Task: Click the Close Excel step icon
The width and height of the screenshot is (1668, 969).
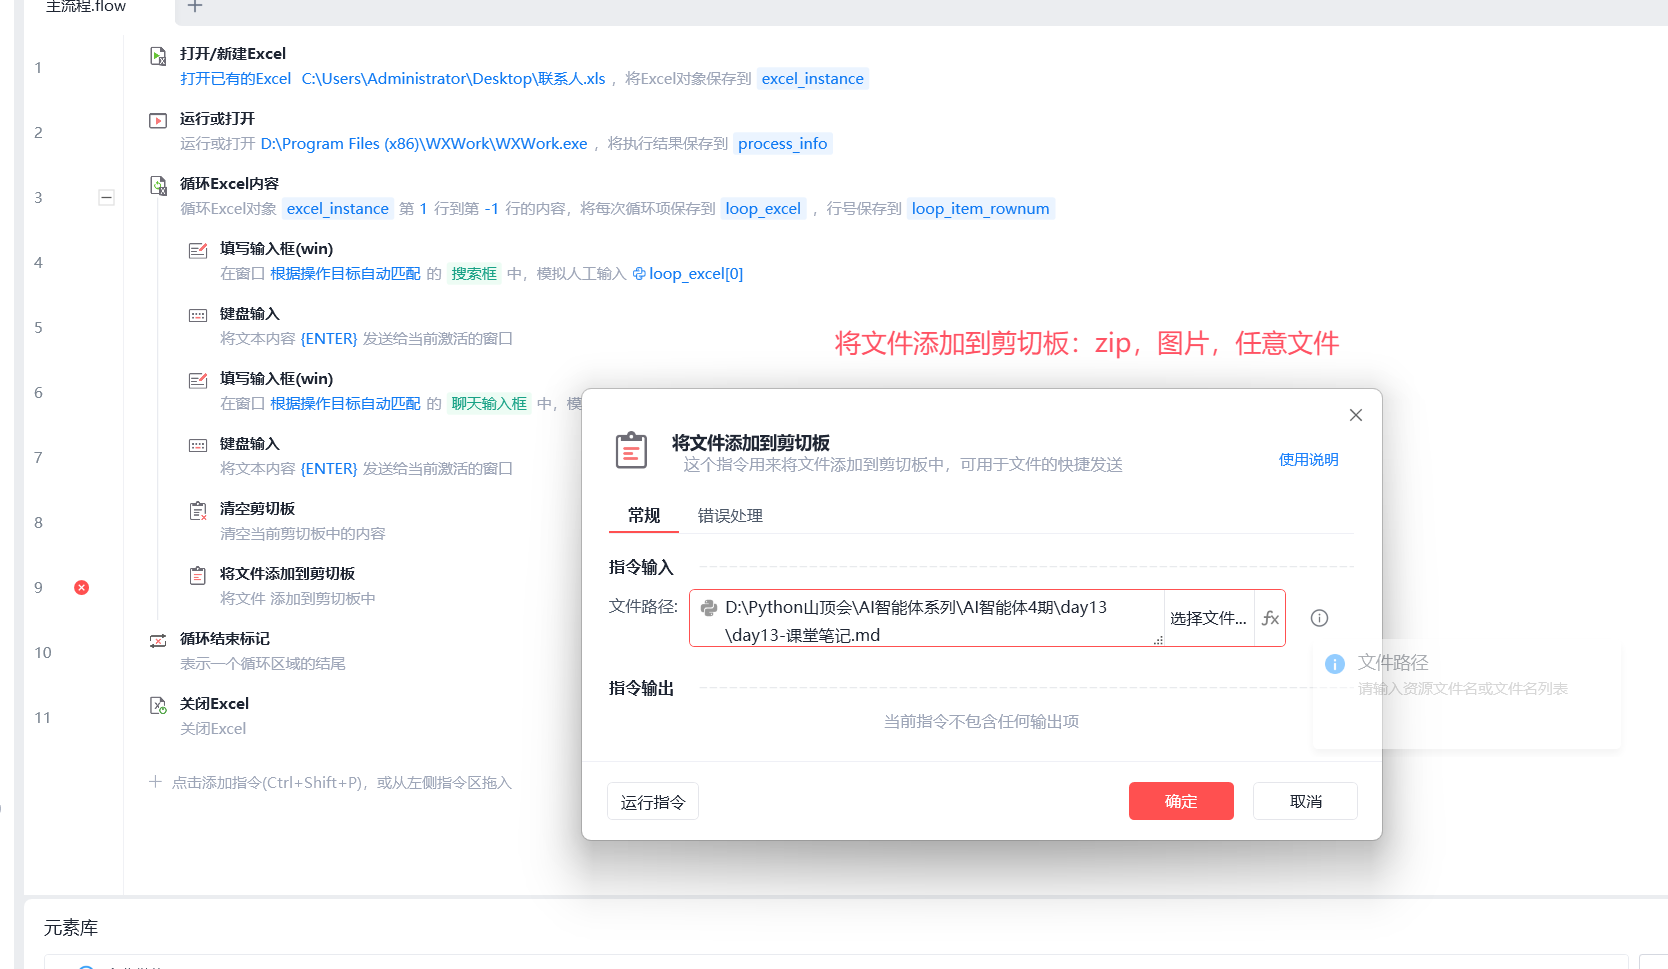Action: [158, 706]
